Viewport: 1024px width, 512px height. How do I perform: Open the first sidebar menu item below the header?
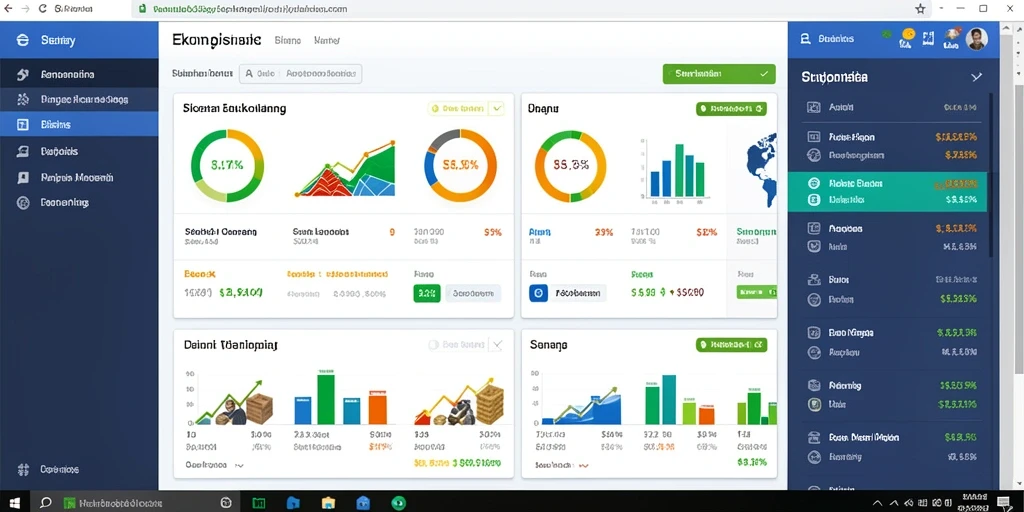point(79,74)
